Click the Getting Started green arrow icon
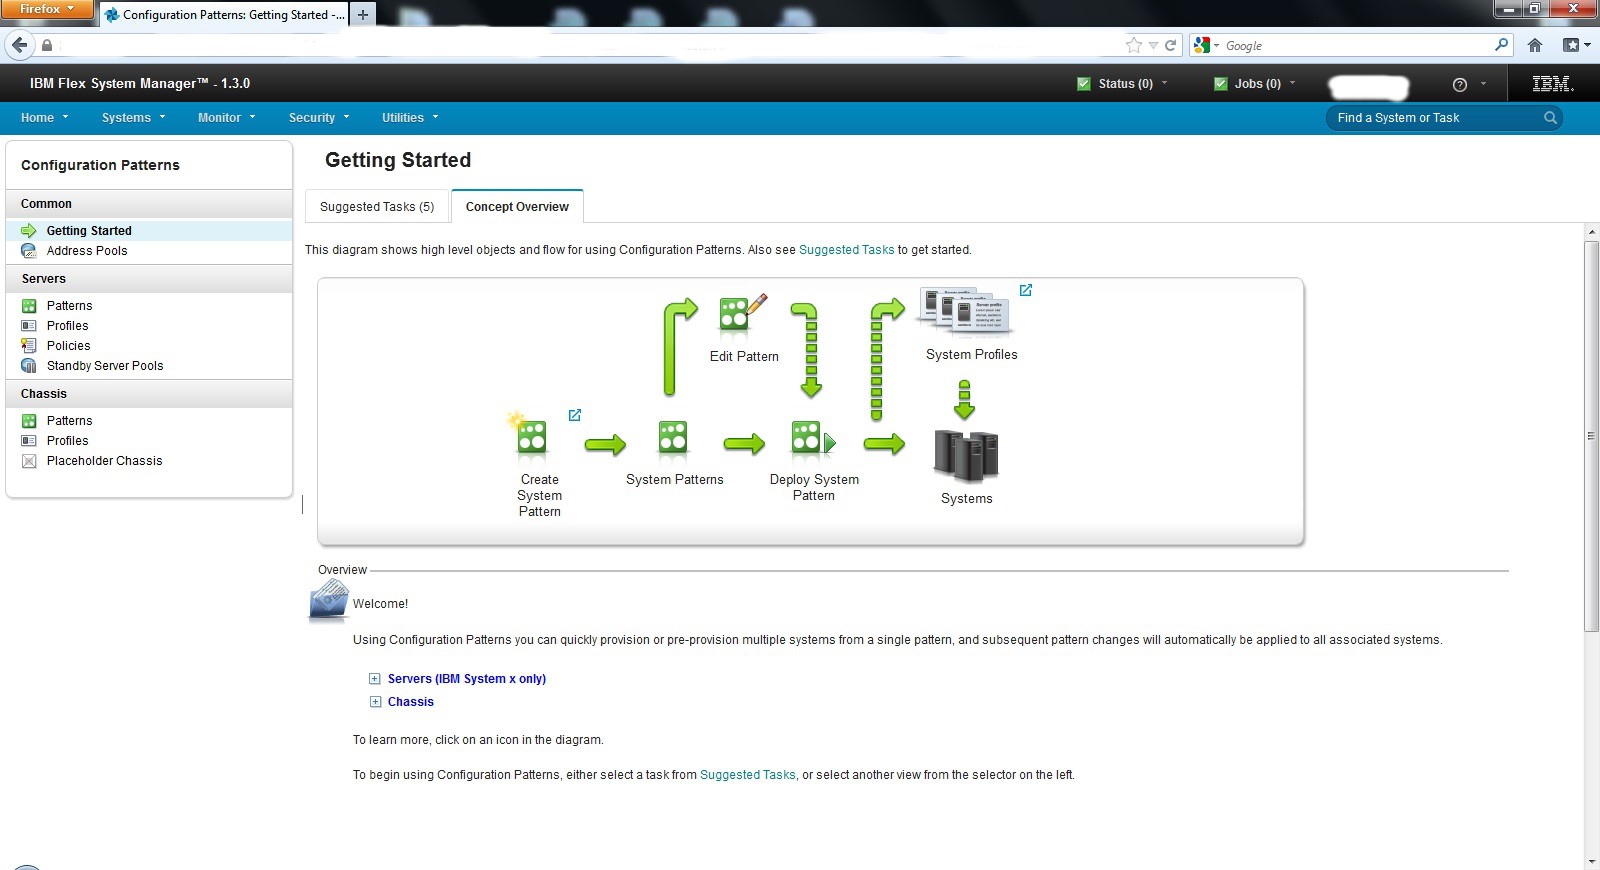The width and height of the screenshot is (1600, 870). coord(29,231)
